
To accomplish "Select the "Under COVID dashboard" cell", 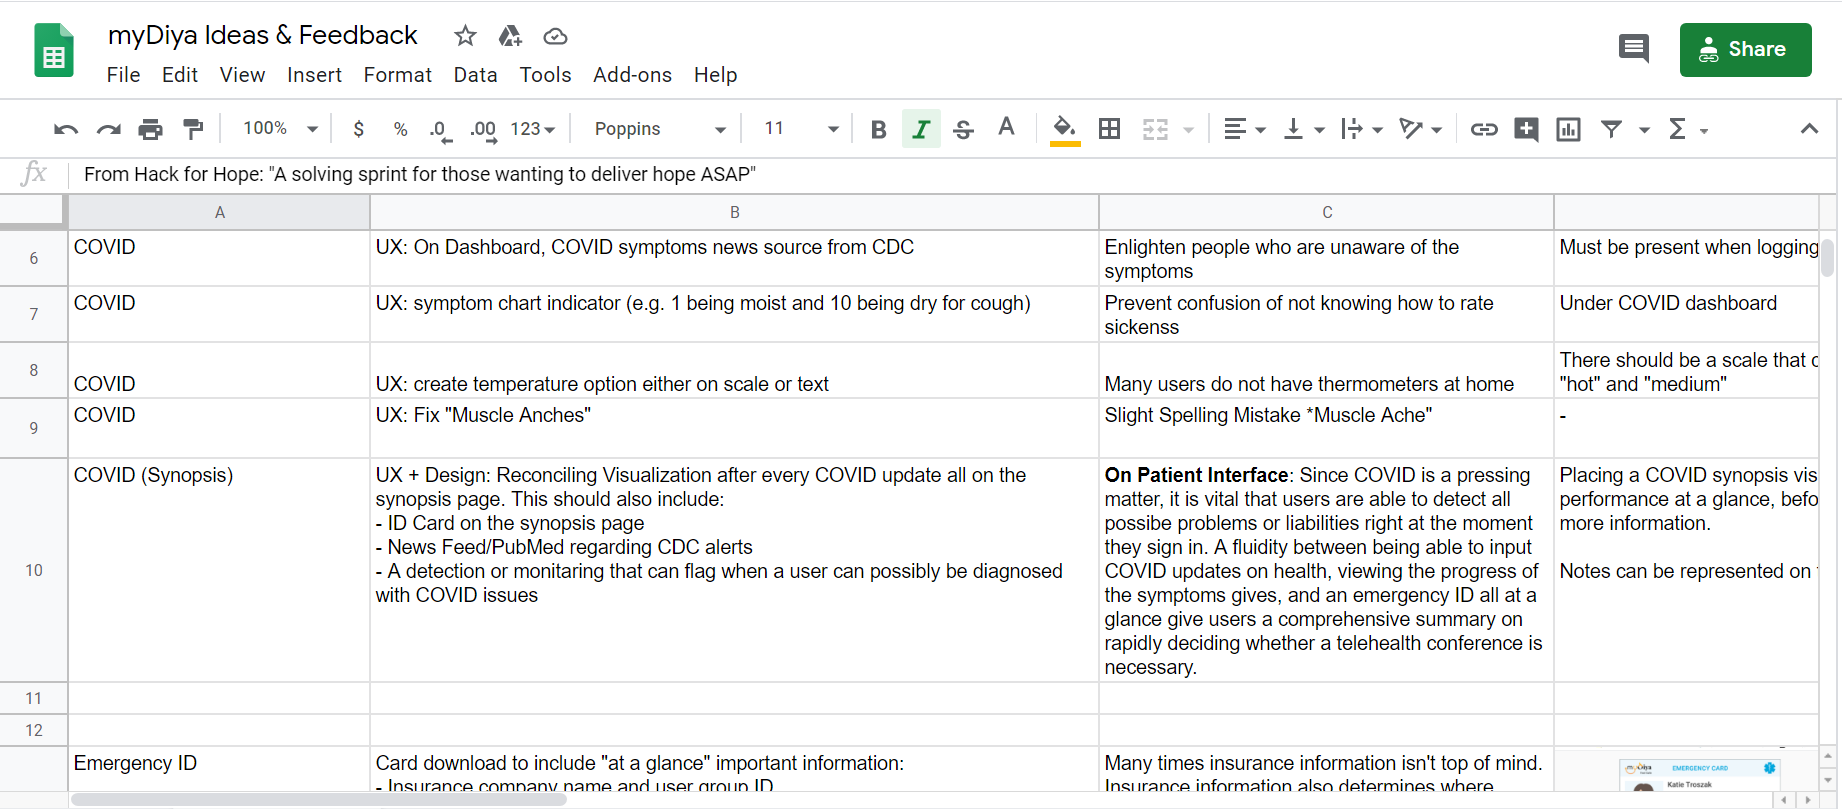I will pyautogui.click(x=1686, y=314).
